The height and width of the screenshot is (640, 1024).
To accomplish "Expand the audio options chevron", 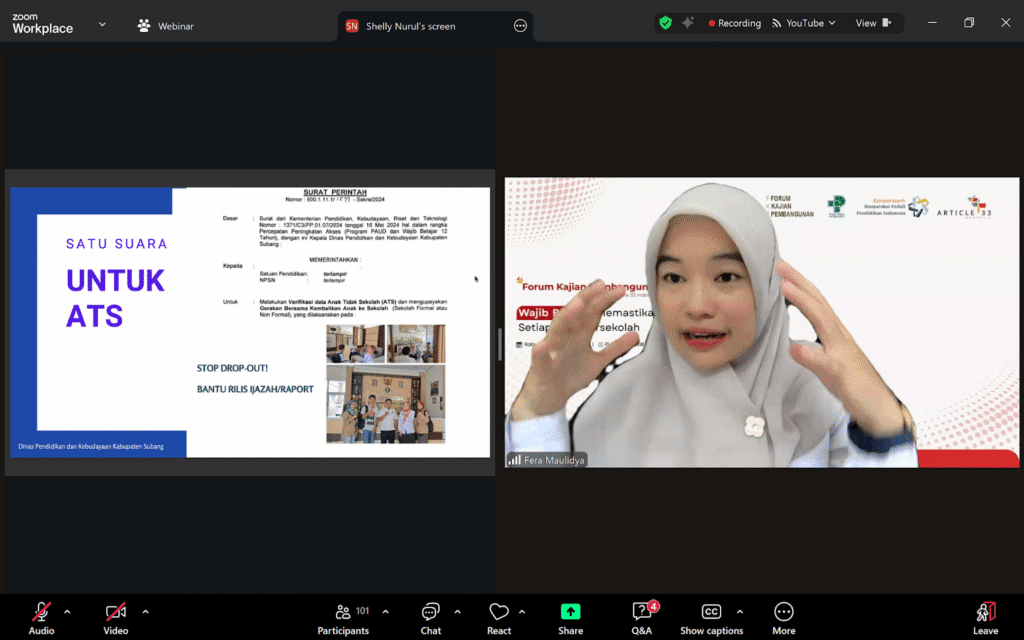I will (67, 610).
